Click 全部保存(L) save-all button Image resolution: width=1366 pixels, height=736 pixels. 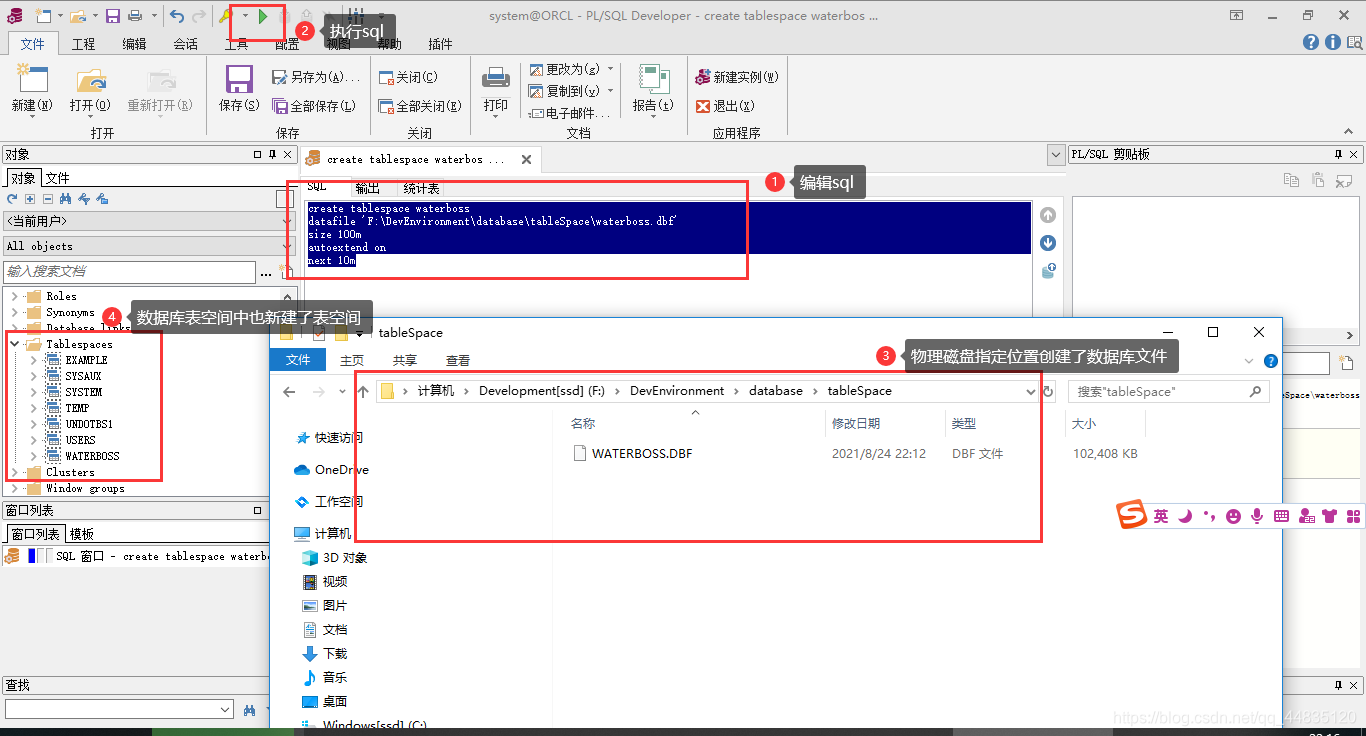click(314, 106)
